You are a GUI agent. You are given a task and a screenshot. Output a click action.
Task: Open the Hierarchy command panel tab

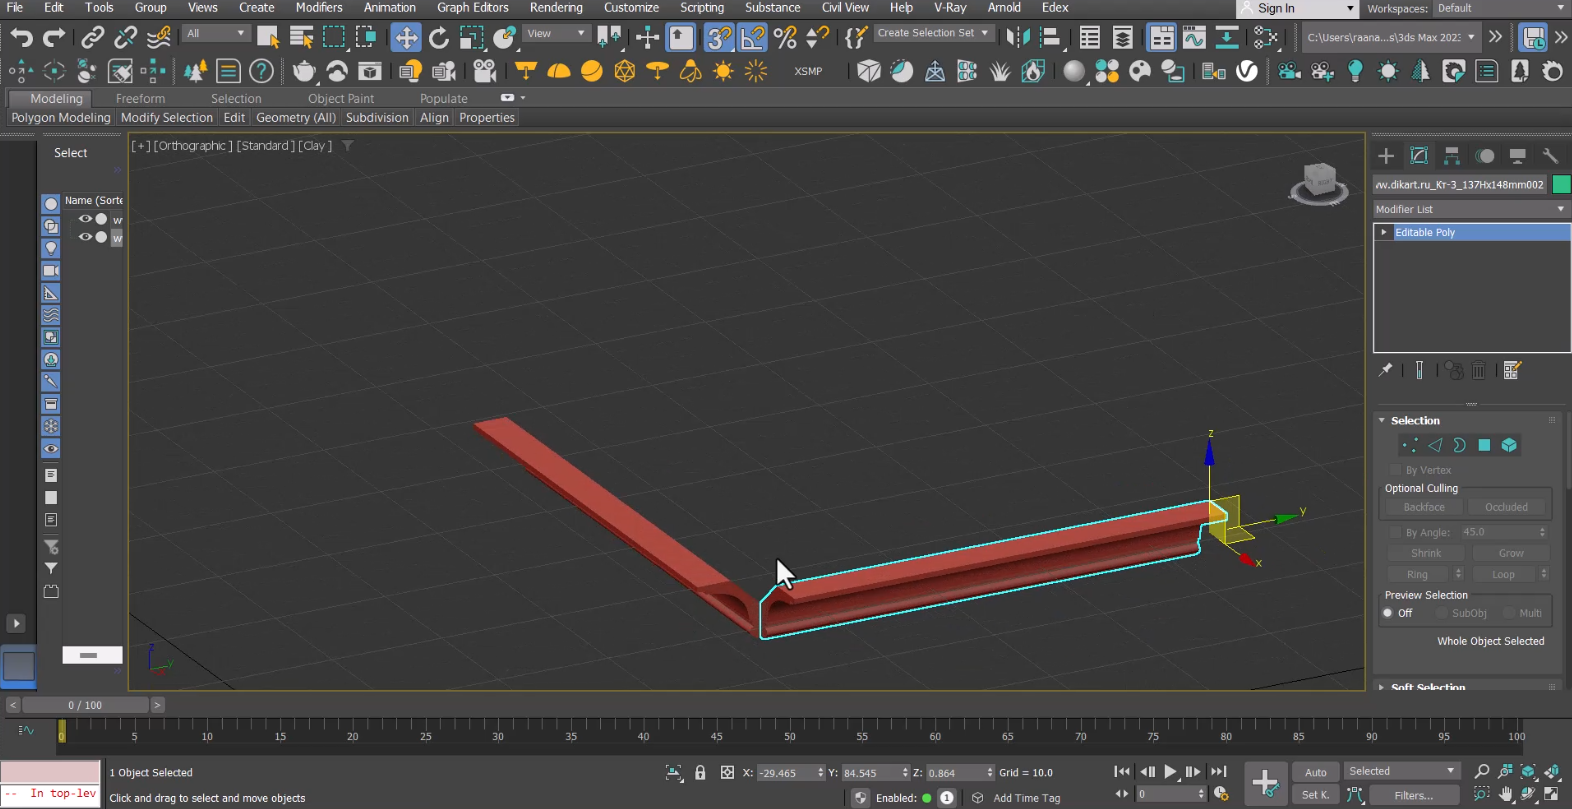tap(1452, 156)
